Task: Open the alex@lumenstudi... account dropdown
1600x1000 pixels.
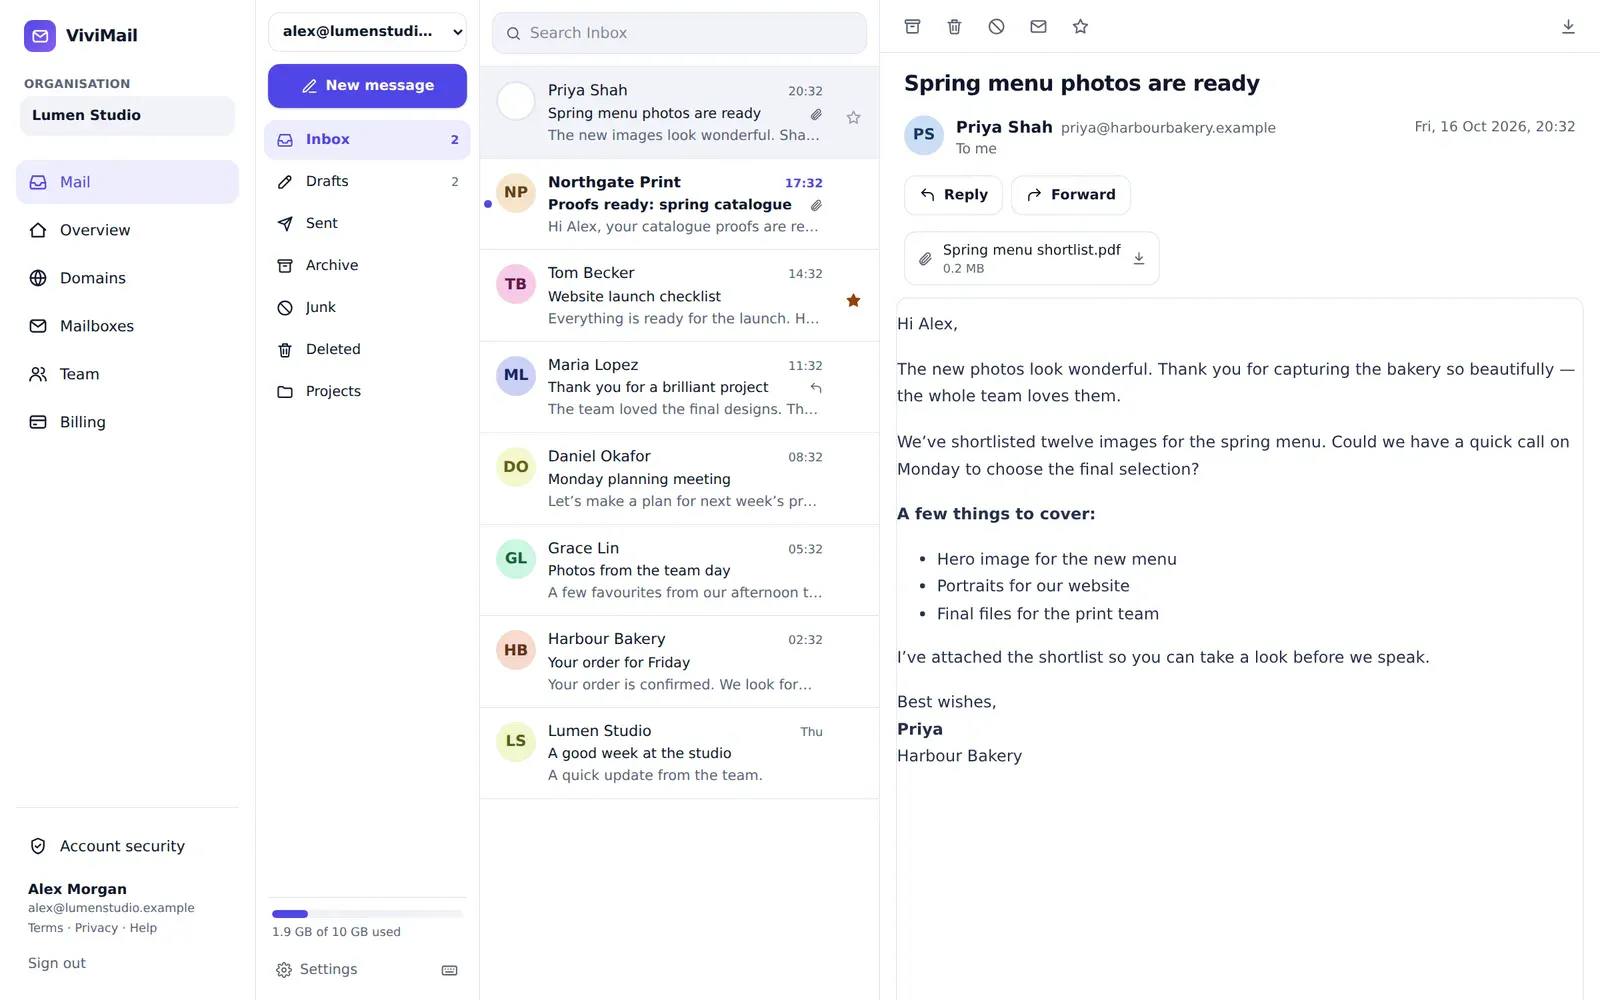Action: click(367, 32)
